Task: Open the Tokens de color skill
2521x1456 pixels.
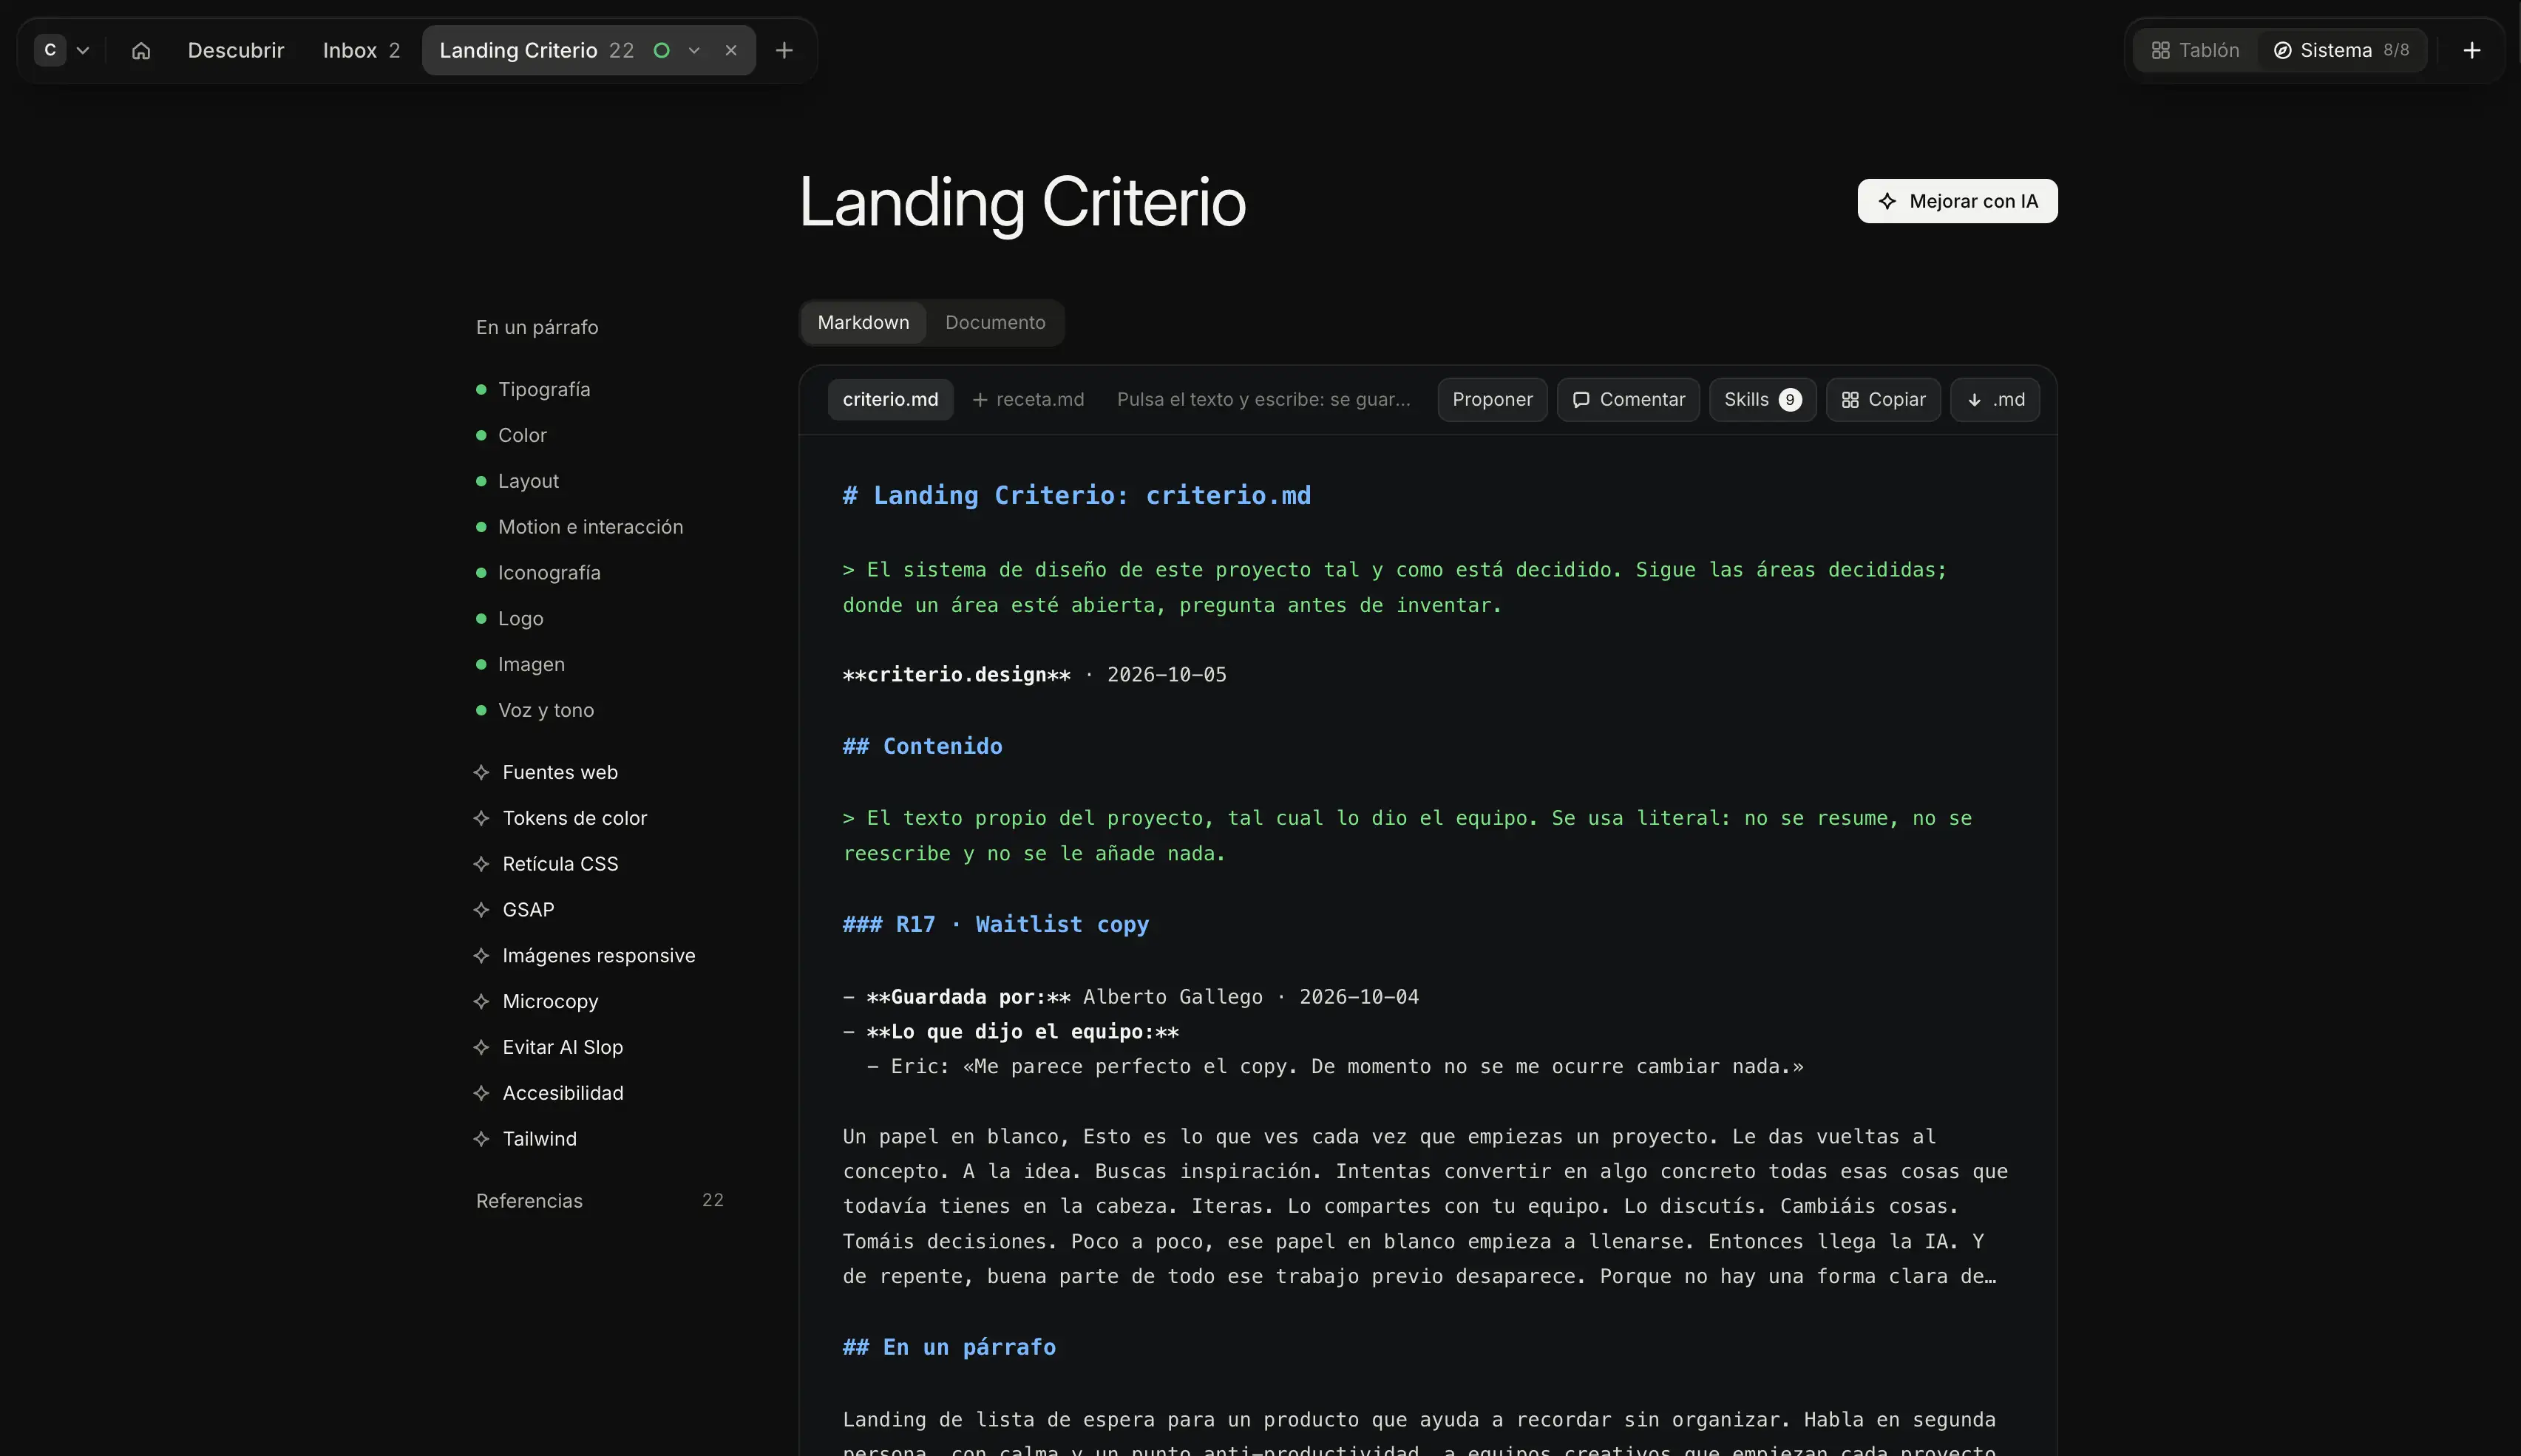Action: 560,818
